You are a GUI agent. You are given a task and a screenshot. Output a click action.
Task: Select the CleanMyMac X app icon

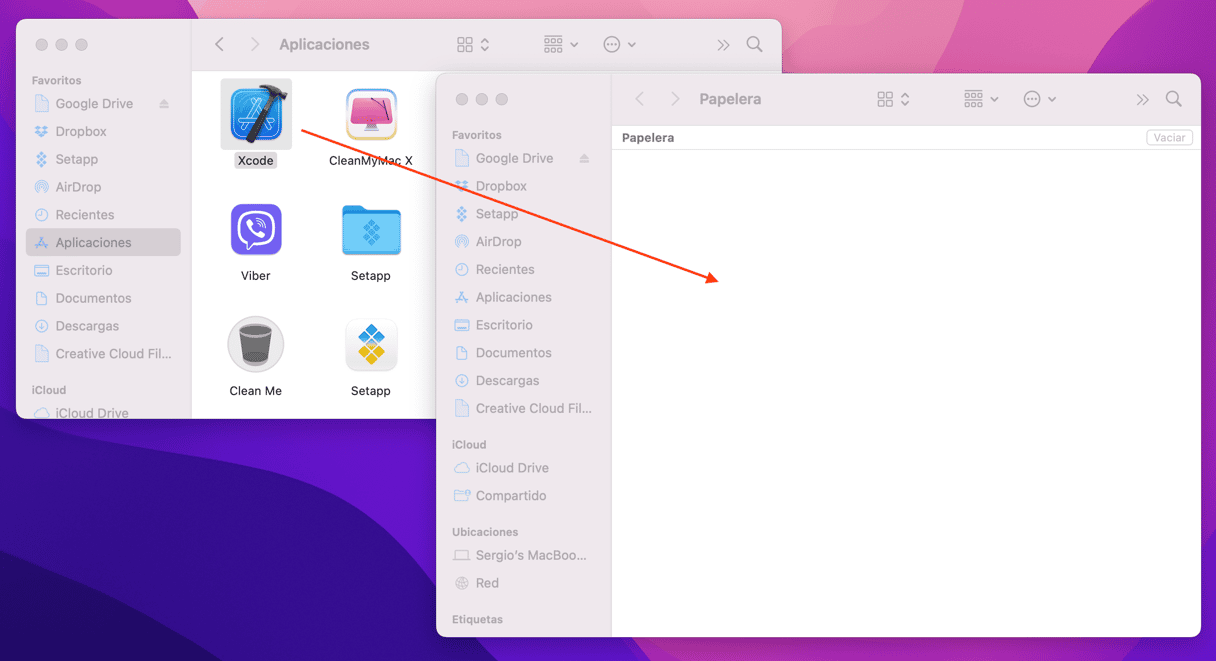pyautogui.click(x=371, y=114)
